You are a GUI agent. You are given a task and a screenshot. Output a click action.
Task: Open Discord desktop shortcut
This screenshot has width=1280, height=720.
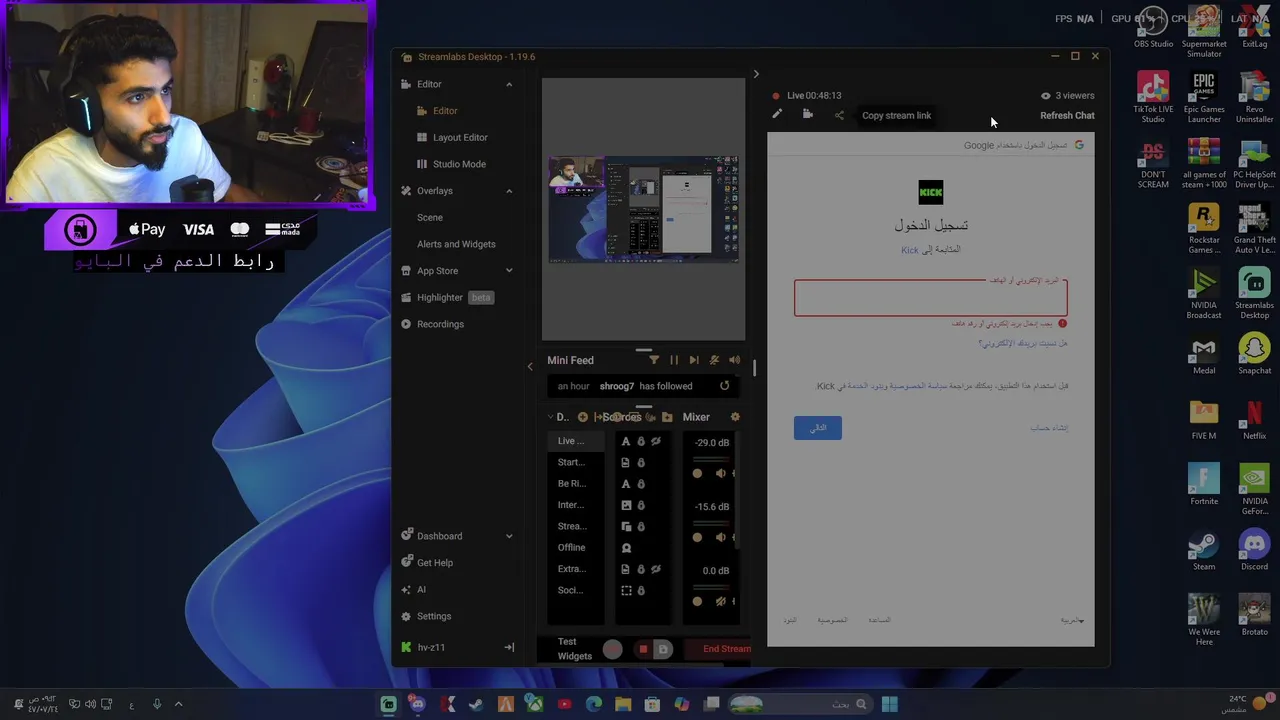1254,551
